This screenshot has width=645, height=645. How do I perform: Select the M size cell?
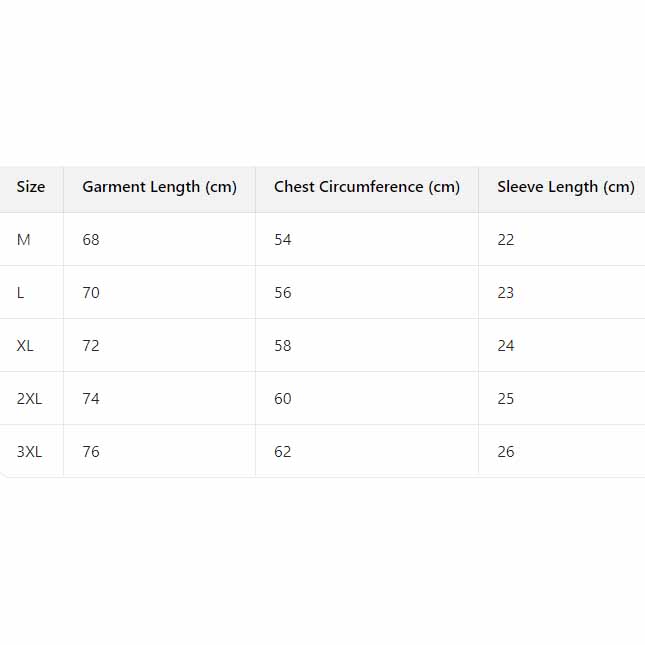pyautogui.click(x=24, y=240)
